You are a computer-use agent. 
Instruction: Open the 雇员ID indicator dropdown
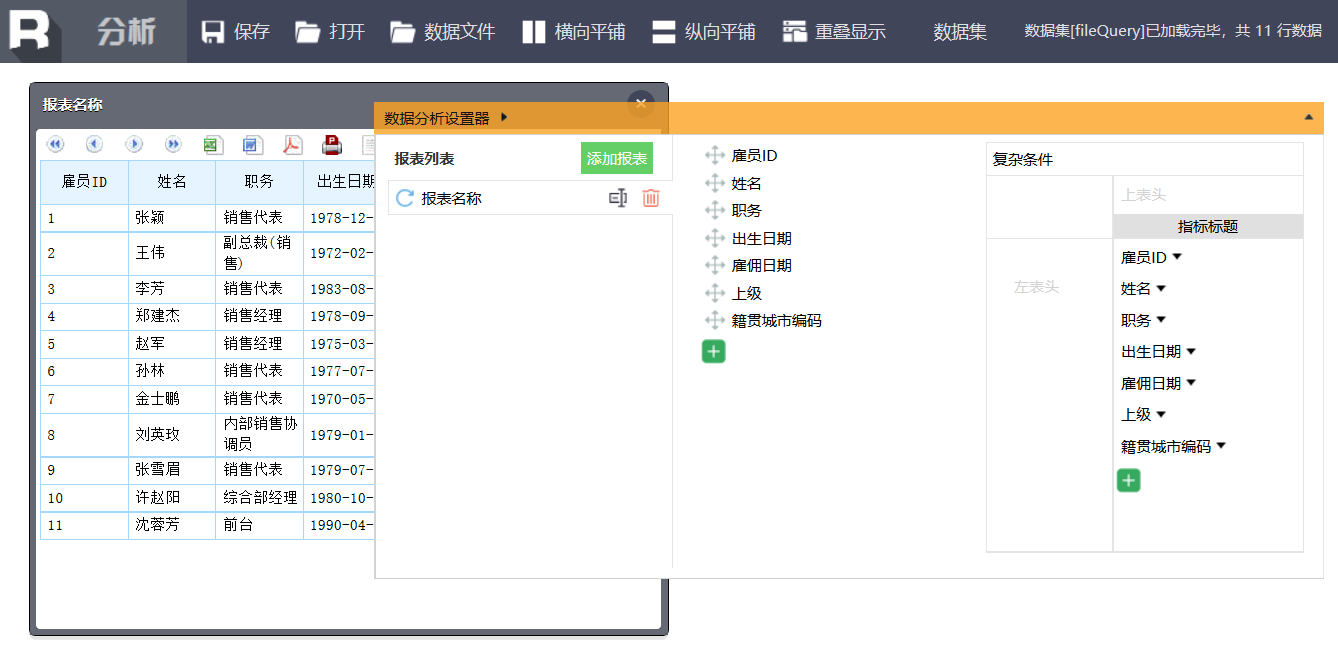coord(1177,257)
